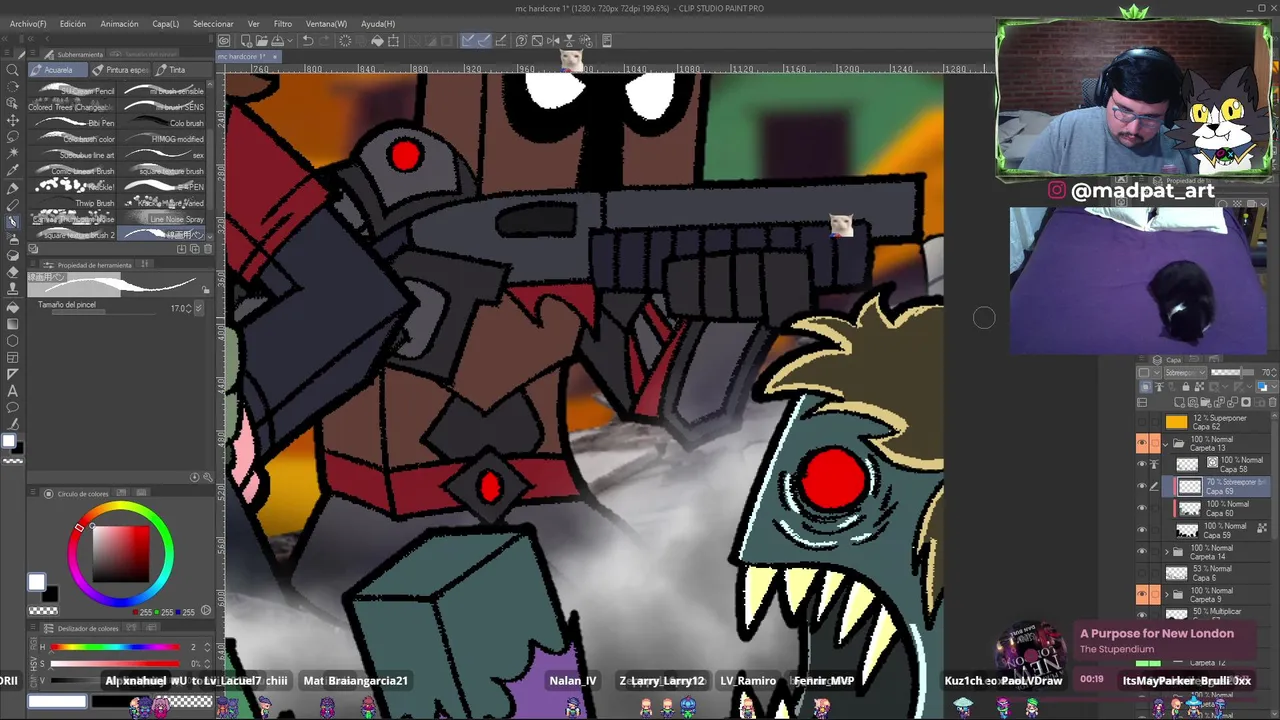Open brush size preset dropdown
The width and height of the screenshot is (1280, 720).
(x=198, y=309)
